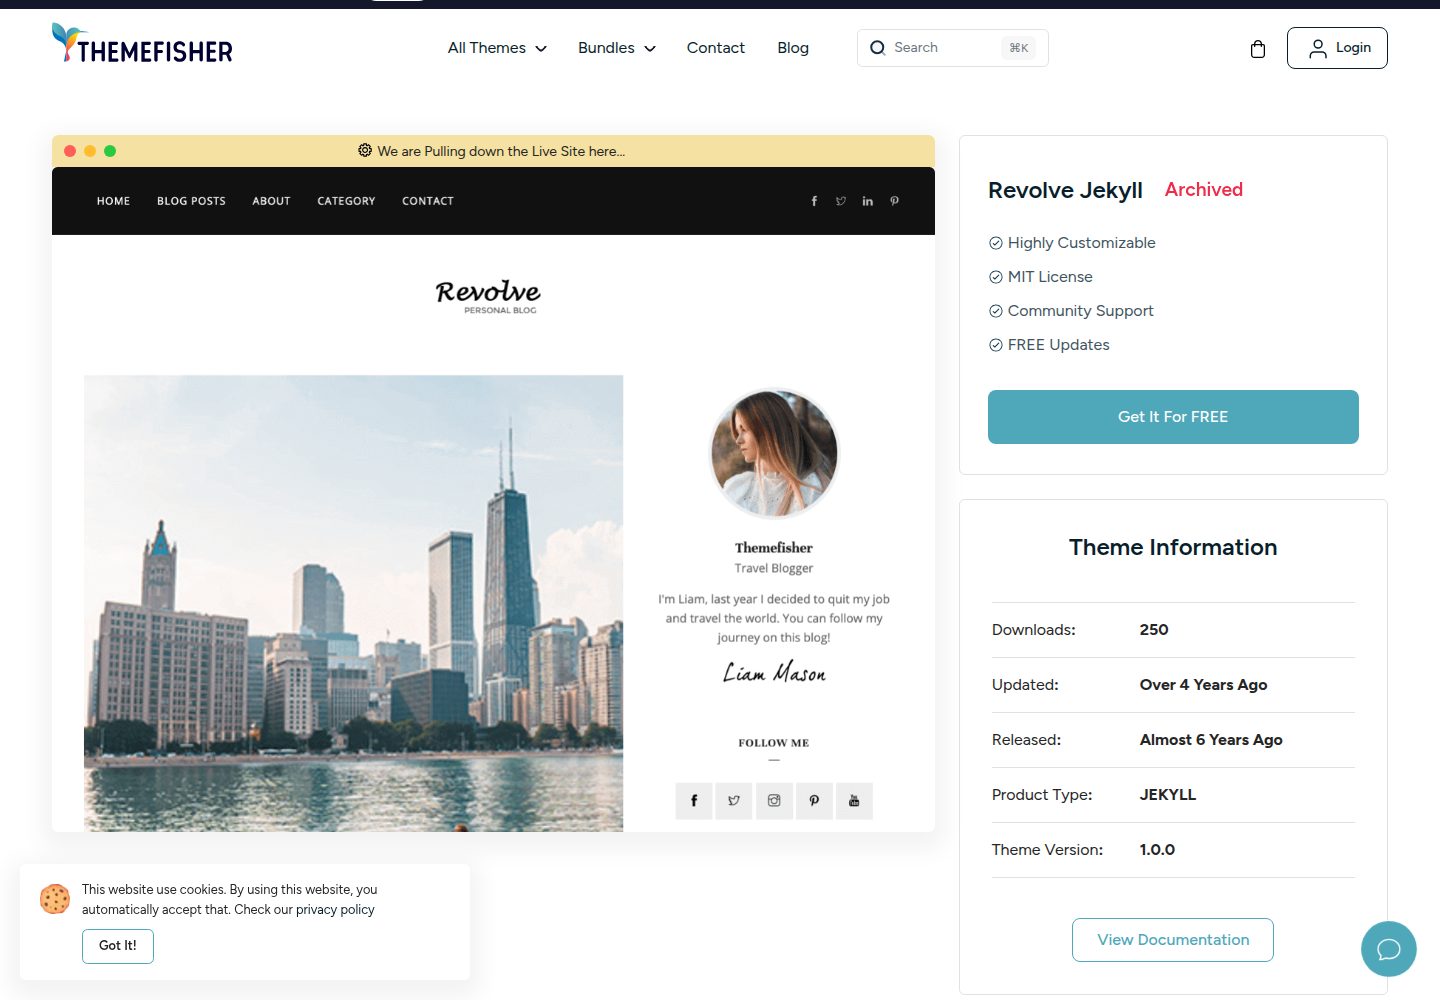Click Twitter icon in preview header
Image resolution: width=1440 pixels, height=1000 pixels.
(841, 201)
